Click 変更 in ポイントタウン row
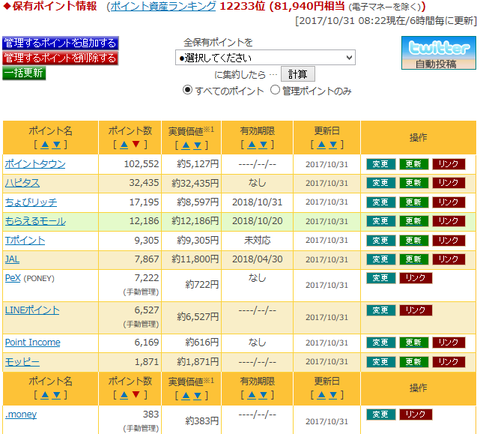This screenshot has width=480, height=434. pos(381,164)
